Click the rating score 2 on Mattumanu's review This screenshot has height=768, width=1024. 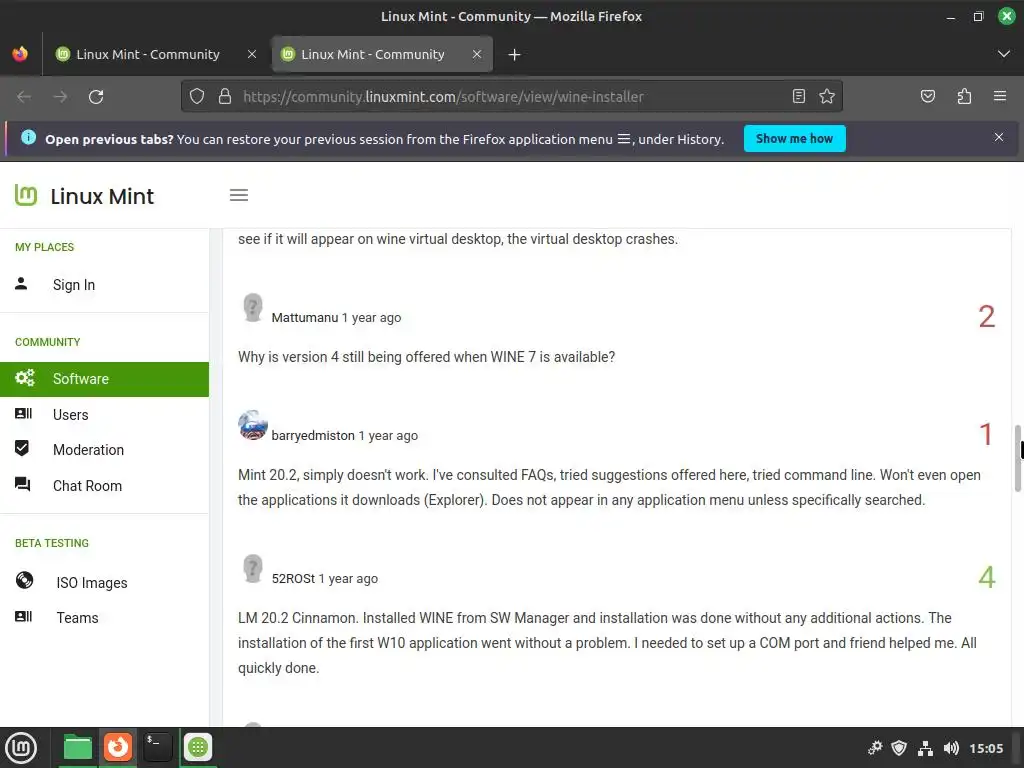(987, 317)
